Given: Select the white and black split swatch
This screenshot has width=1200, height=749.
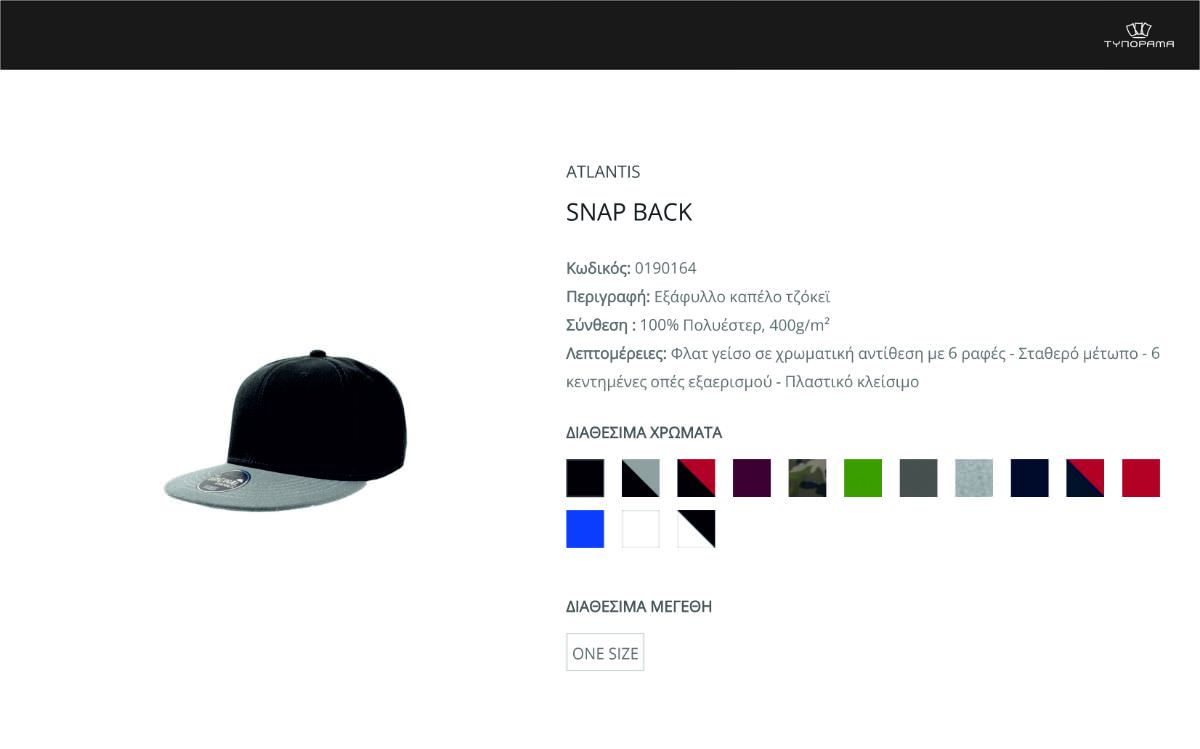Looking at the screenshot, I should [x=696, y=529].
